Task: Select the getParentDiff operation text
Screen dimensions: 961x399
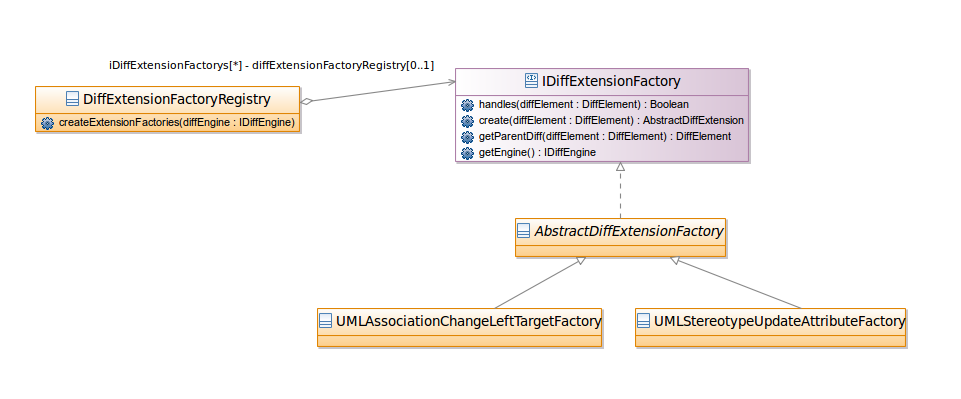Action: point(604,136)
